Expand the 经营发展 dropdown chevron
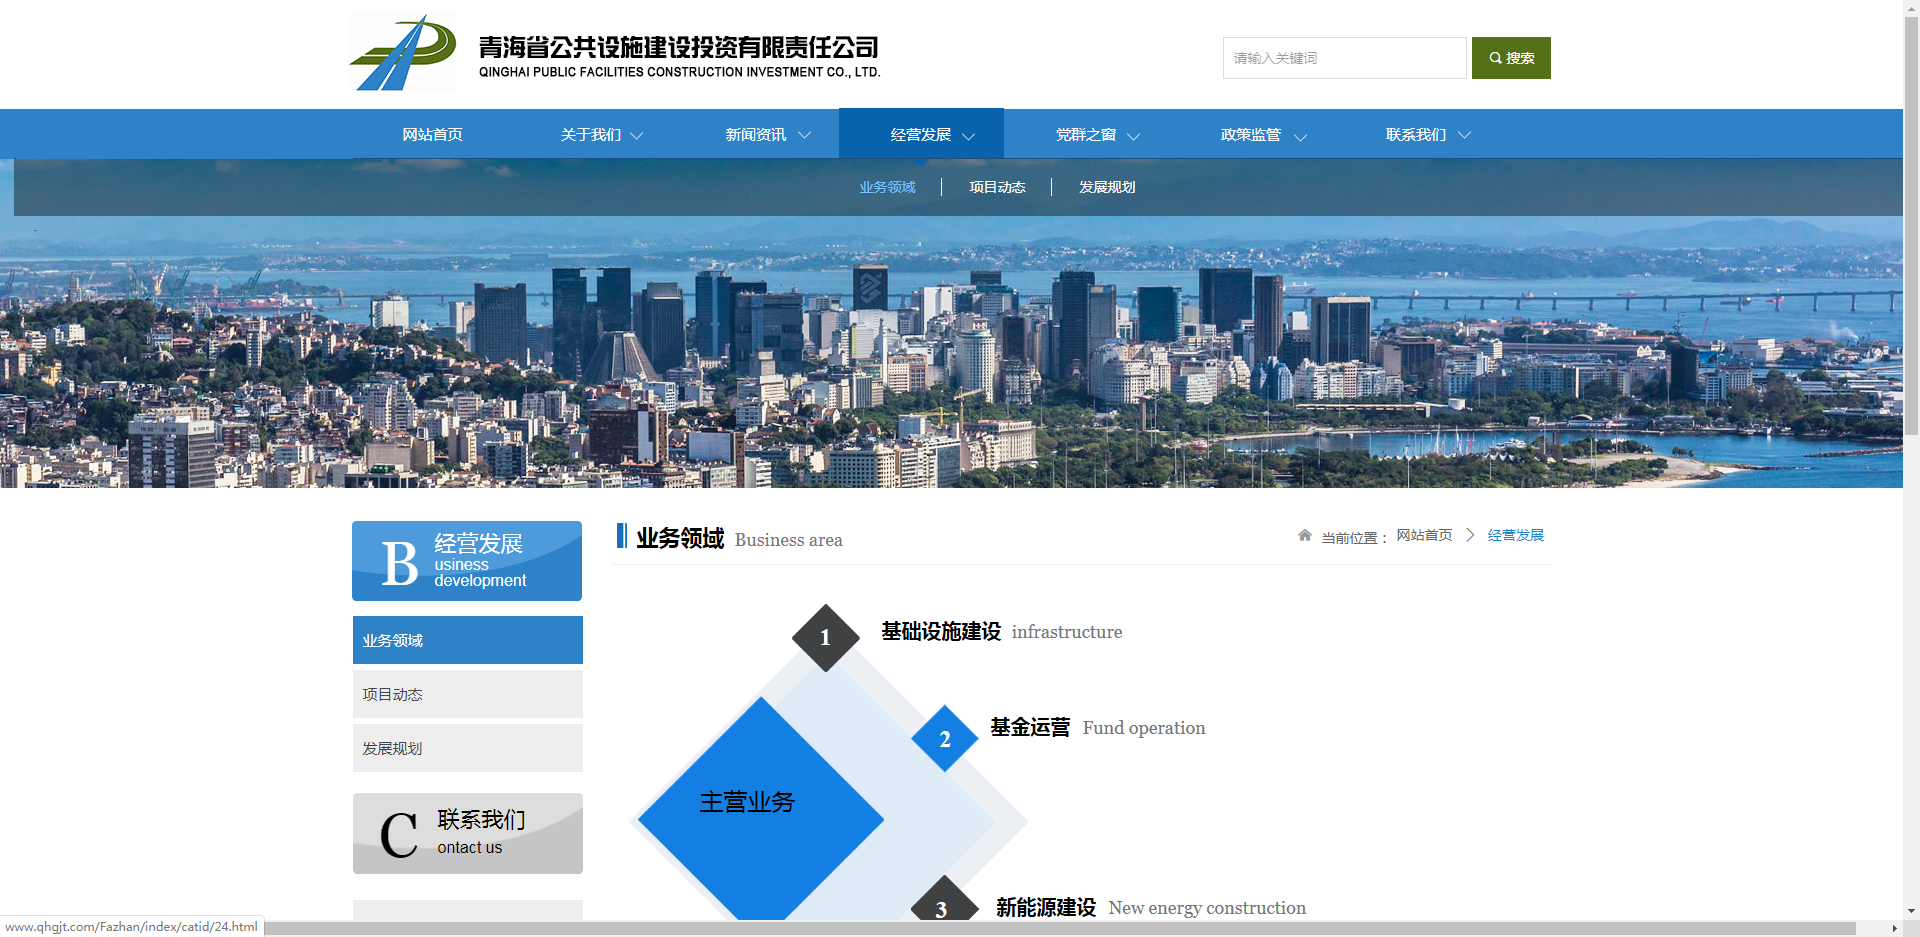 tap(968, 136)
